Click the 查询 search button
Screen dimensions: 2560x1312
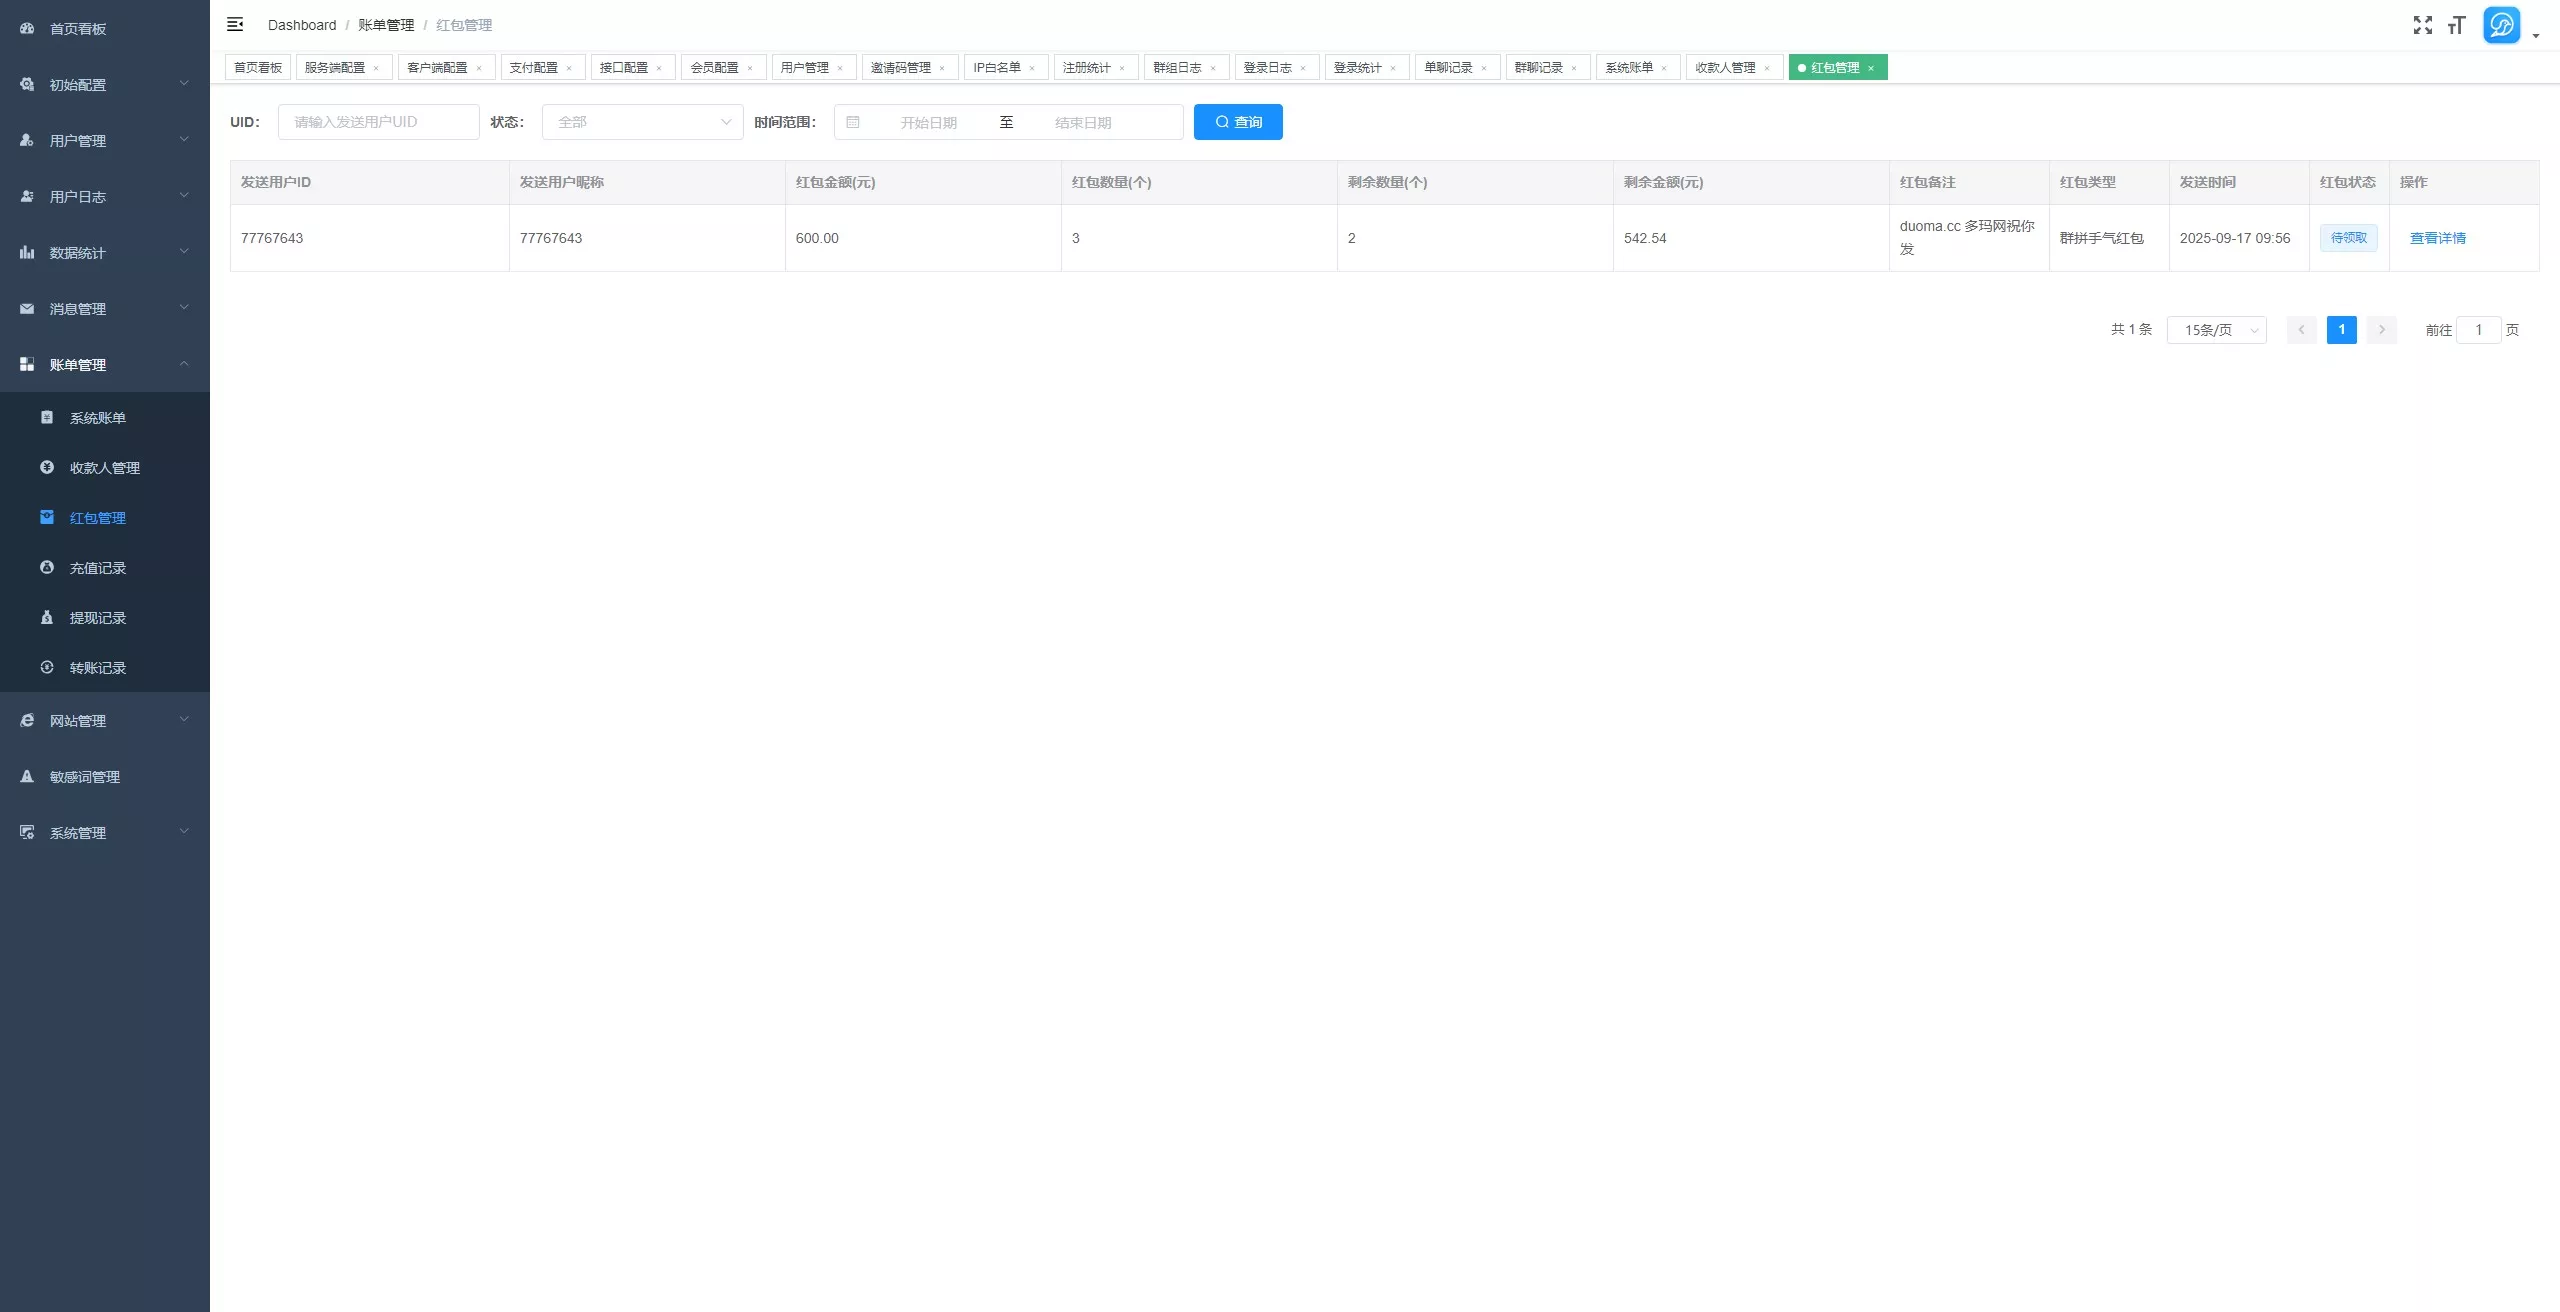pyautogui.click(x=1238, y=122)
